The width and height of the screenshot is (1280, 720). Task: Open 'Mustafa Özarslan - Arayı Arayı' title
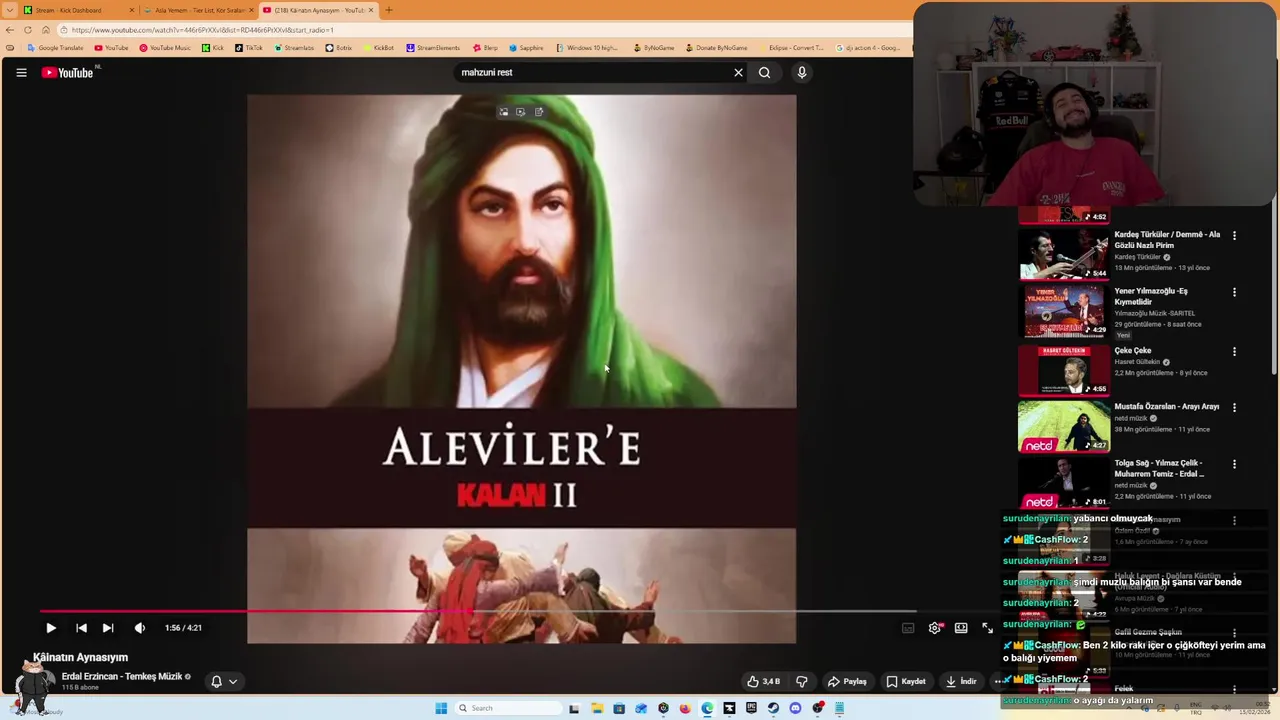coord(1167,407)
